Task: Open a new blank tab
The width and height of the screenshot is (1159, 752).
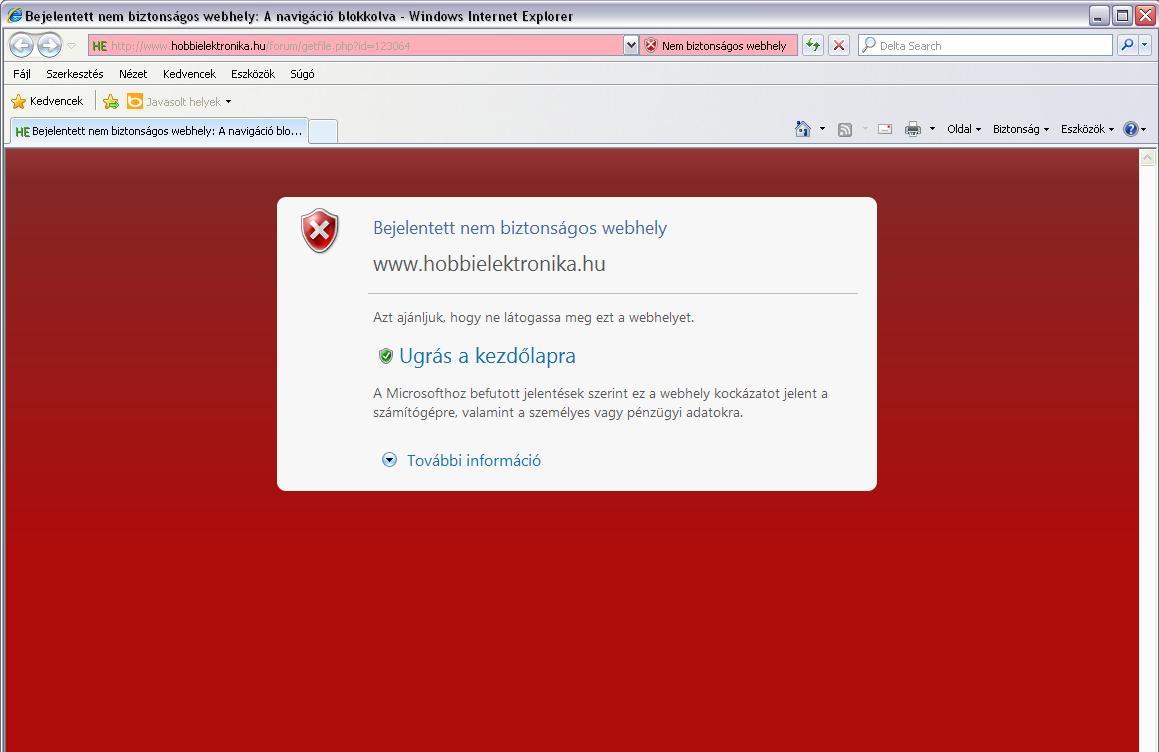Action: click(x=323, y=131)
